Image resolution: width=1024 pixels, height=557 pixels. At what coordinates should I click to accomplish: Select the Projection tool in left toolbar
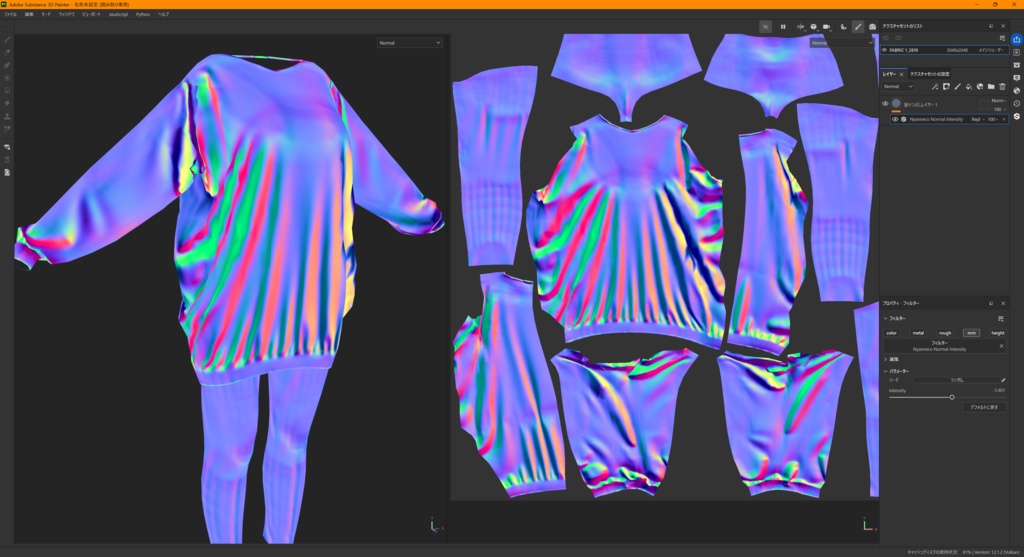[7, 65]
